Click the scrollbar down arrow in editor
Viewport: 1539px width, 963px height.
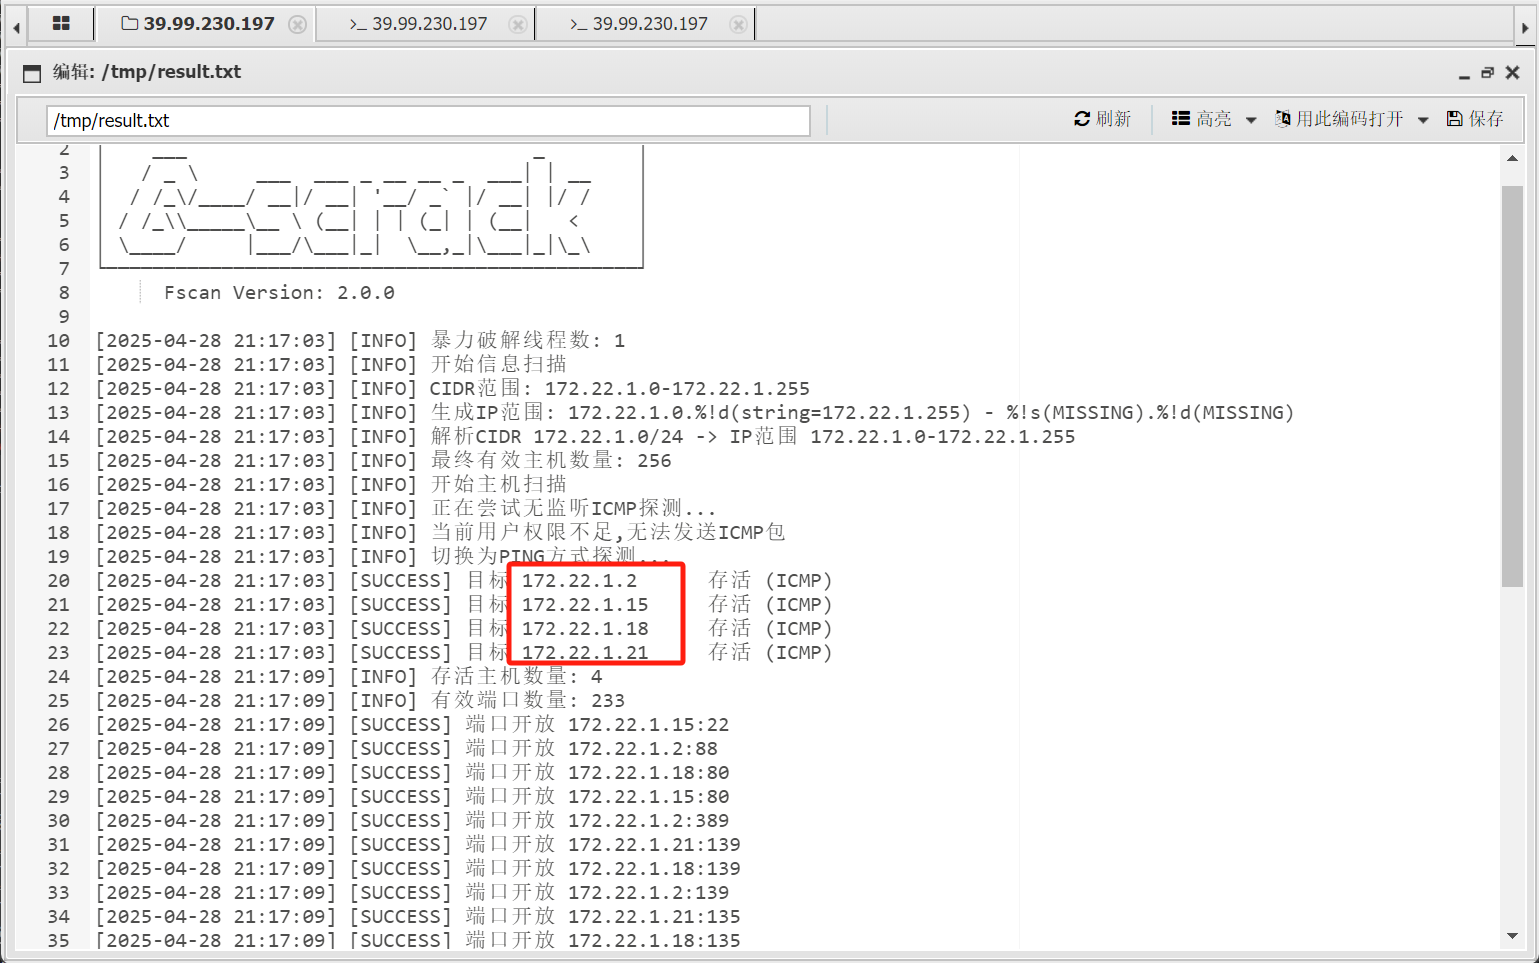[x=1512, y=937]
